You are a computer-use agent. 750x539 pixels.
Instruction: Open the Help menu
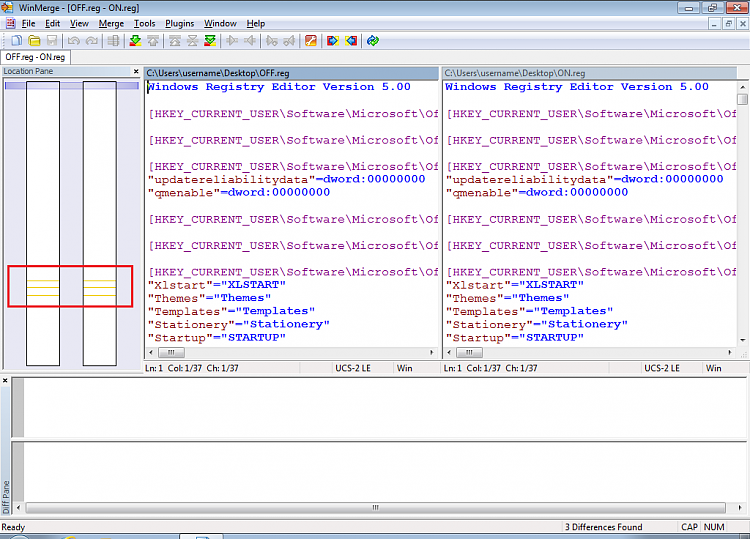pos(255,23)
